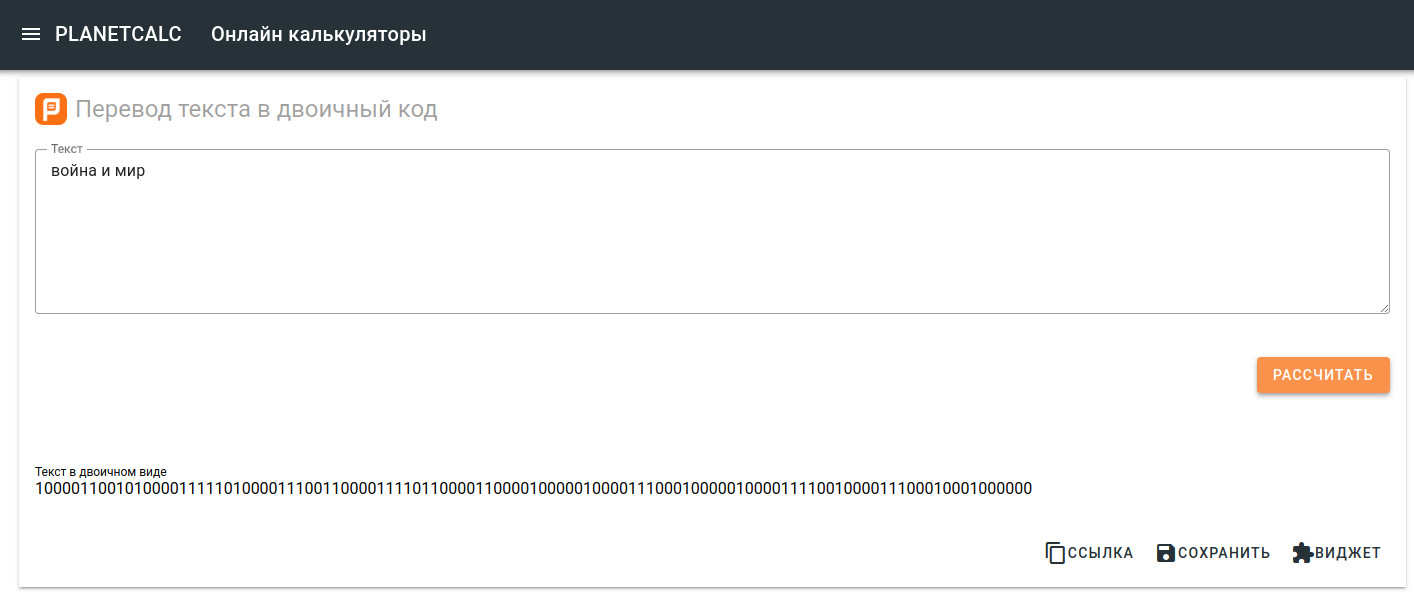The width and height of the screenshot is (1414, 597).
Task: Open the hamburger navigation menu
Action: [31, 34]
